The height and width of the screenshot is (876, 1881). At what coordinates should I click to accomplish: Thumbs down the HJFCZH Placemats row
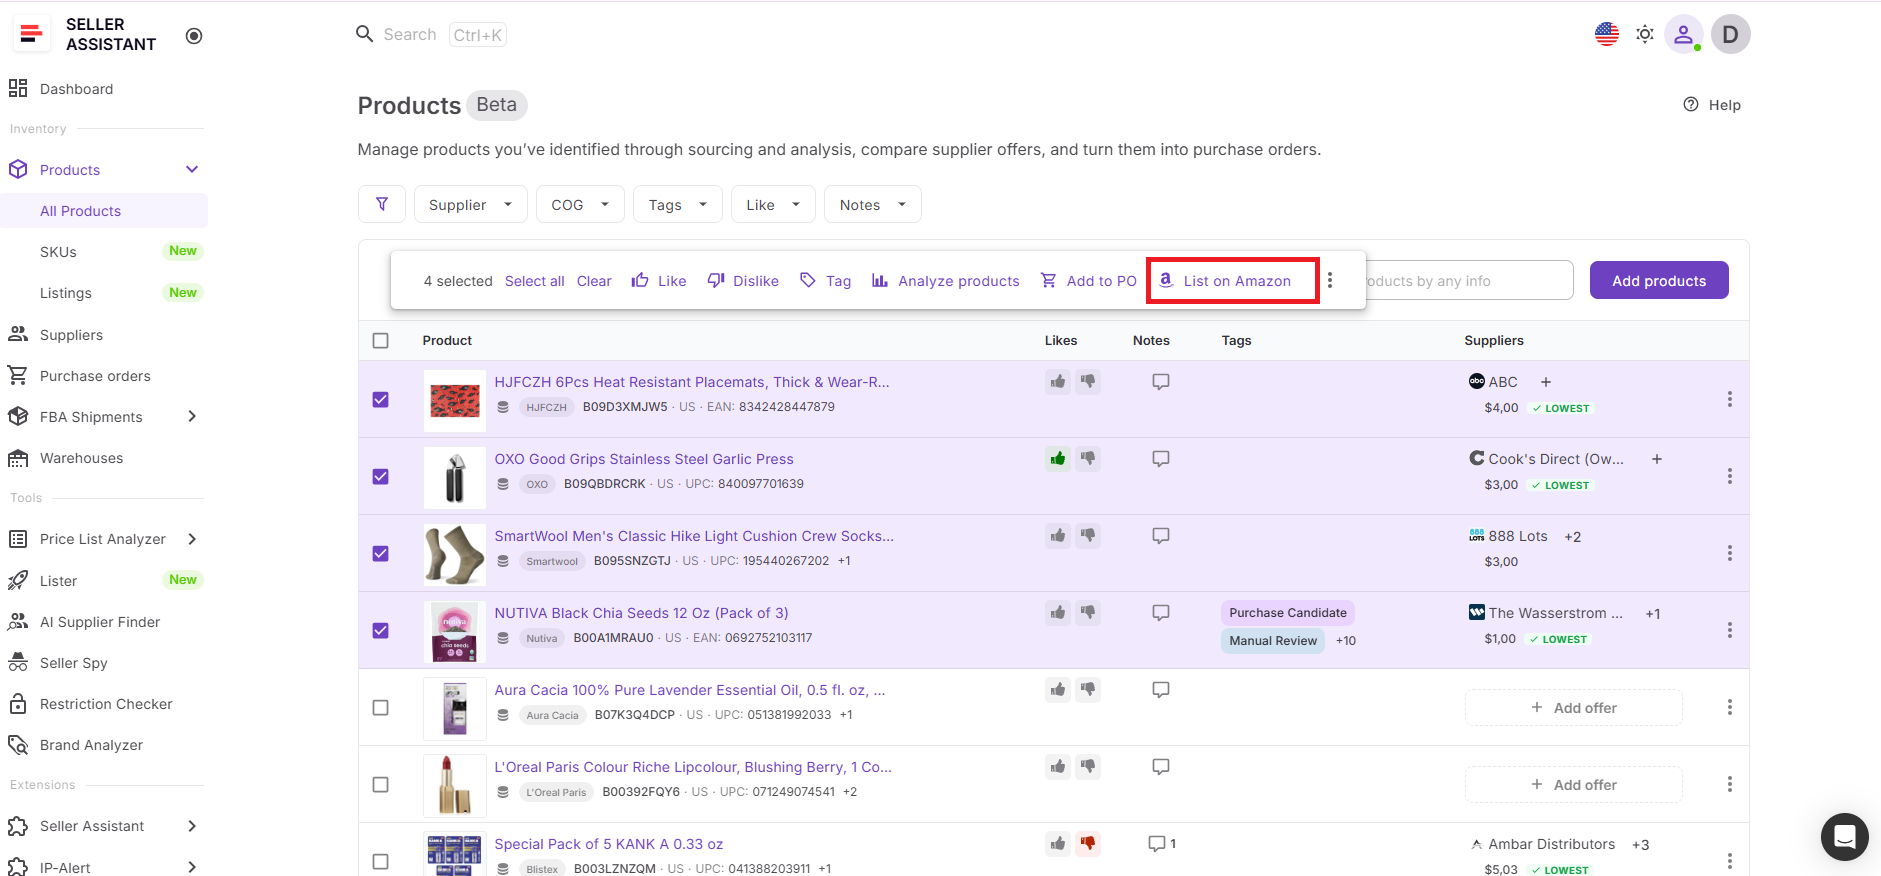(x=1088, y=381)
